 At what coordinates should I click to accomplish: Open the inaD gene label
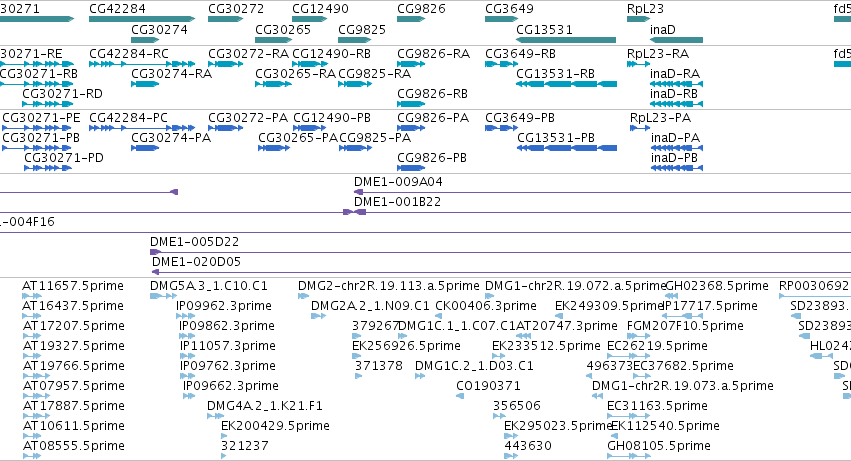click(663, 29)
